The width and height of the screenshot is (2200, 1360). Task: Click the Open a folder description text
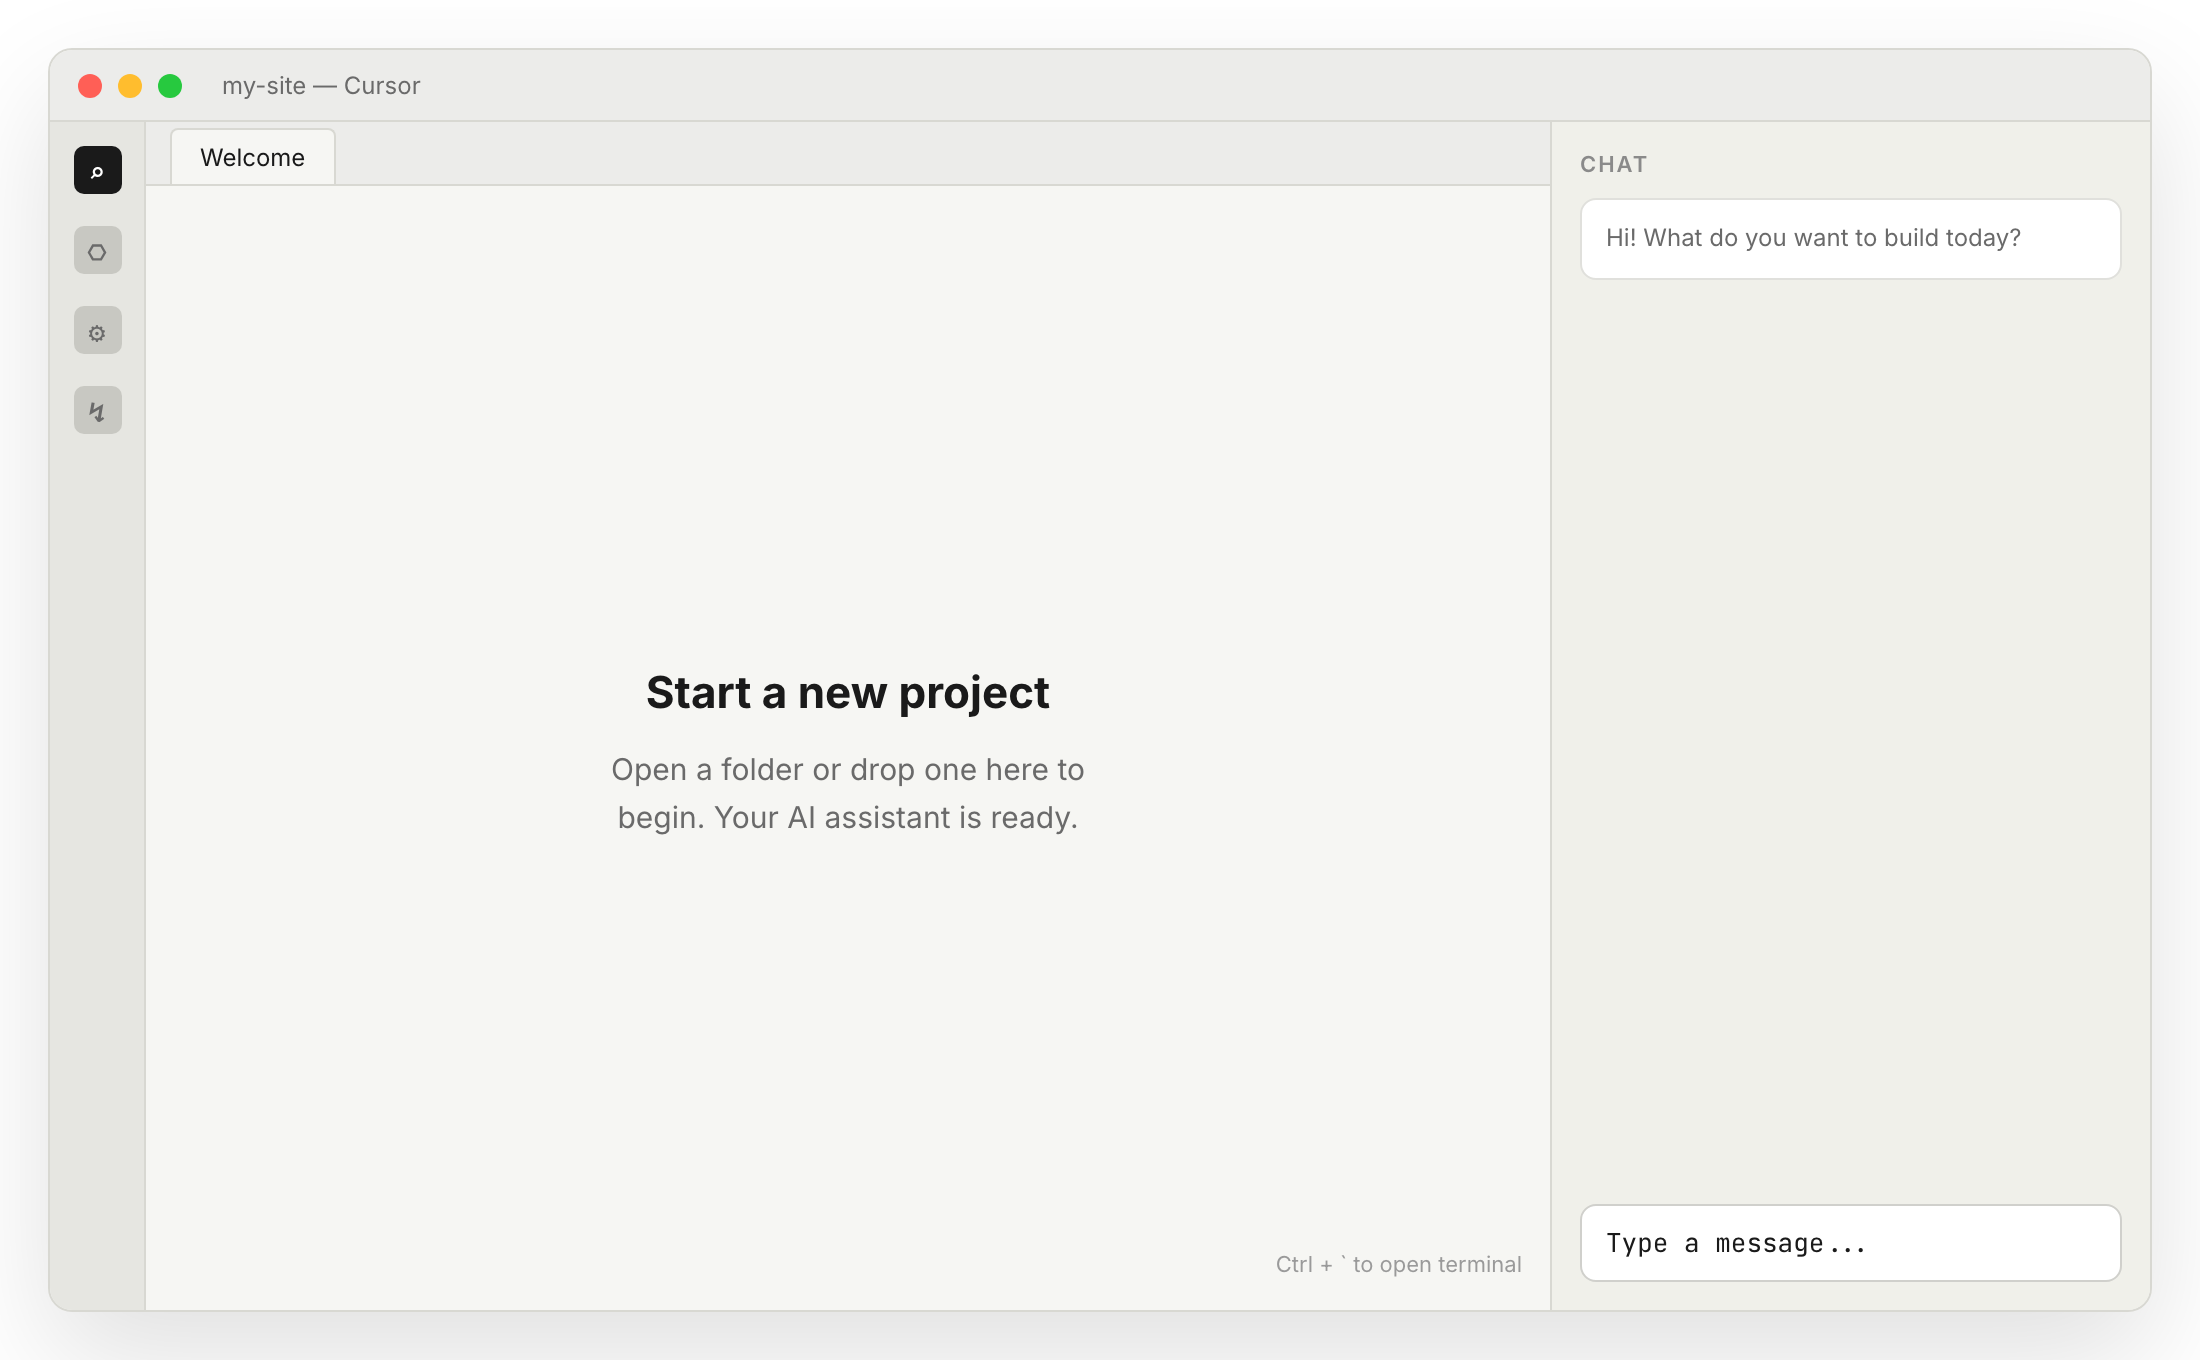click(x=848, y=793)
